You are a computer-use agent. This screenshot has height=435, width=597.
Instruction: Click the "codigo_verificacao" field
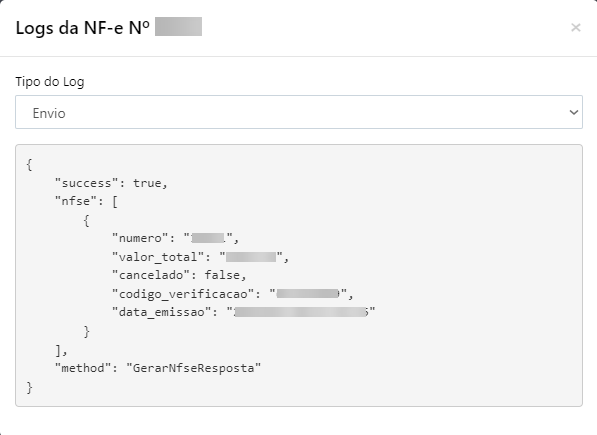point(183,294)
